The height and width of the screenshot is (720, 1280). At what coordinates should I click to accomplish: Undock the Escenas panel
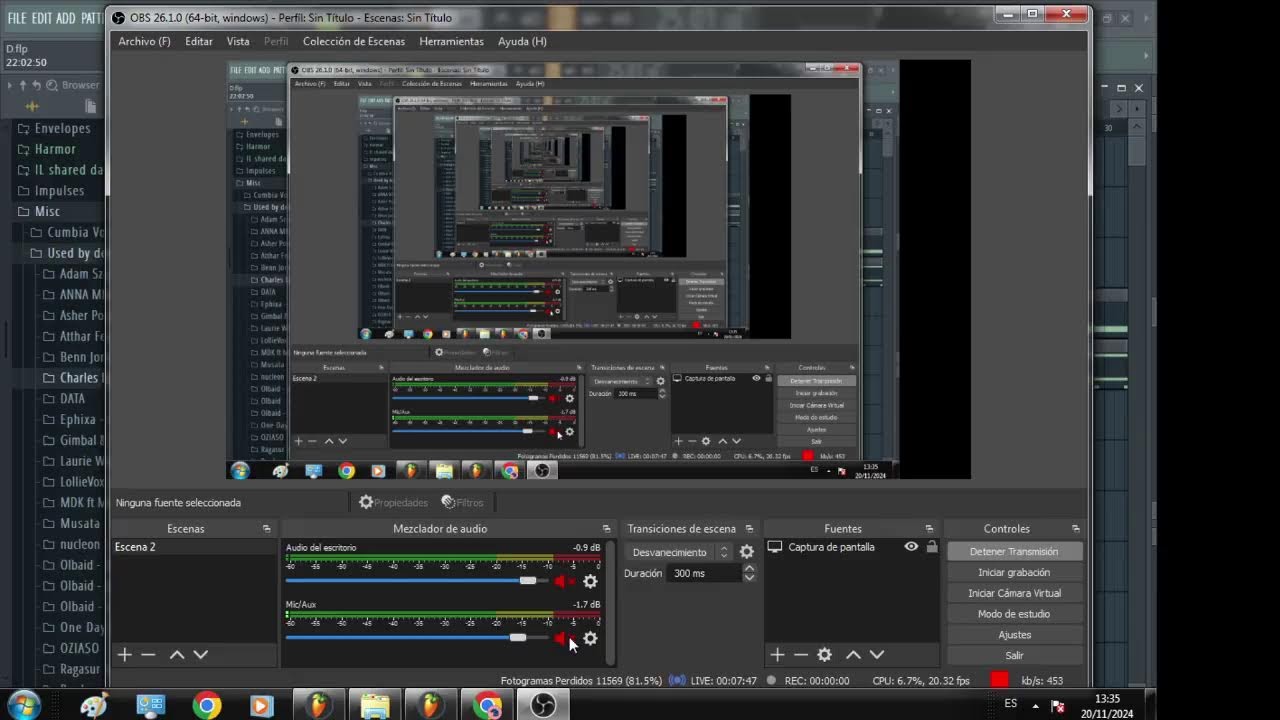click(267, 529)
